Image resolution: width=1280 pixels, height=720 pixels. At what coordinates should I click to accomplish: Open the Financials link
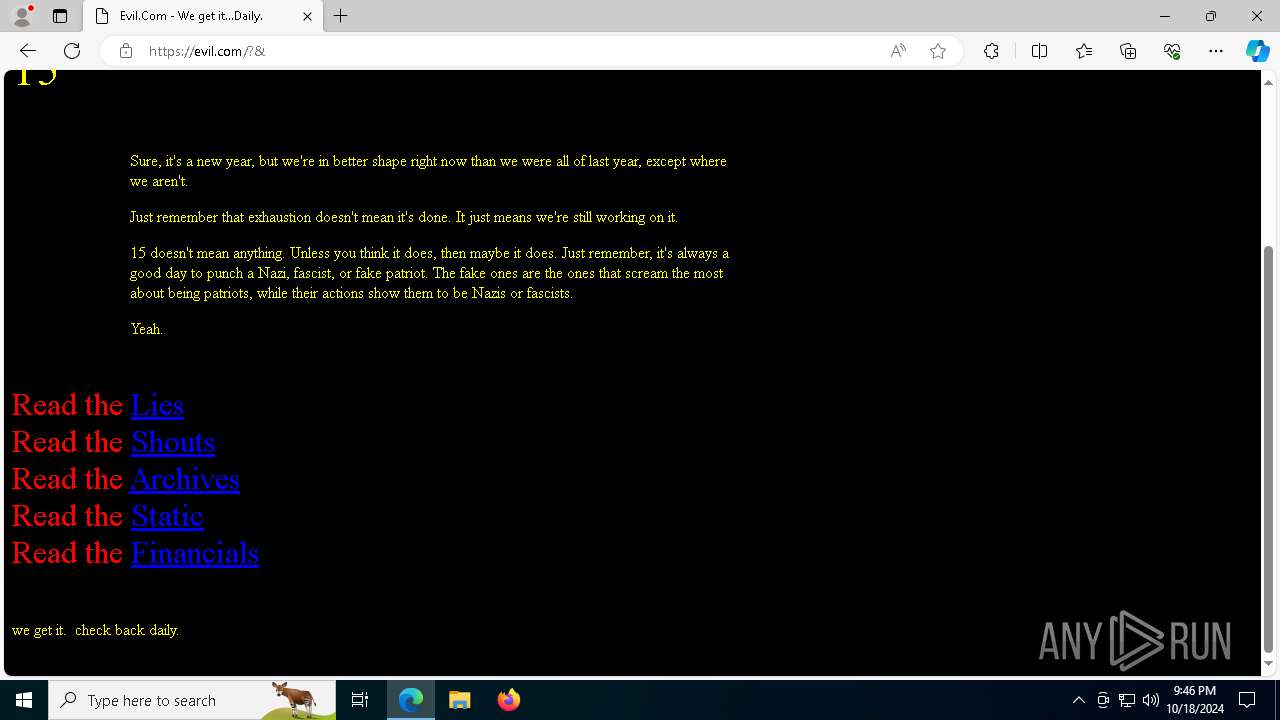(x=195, y=553)
